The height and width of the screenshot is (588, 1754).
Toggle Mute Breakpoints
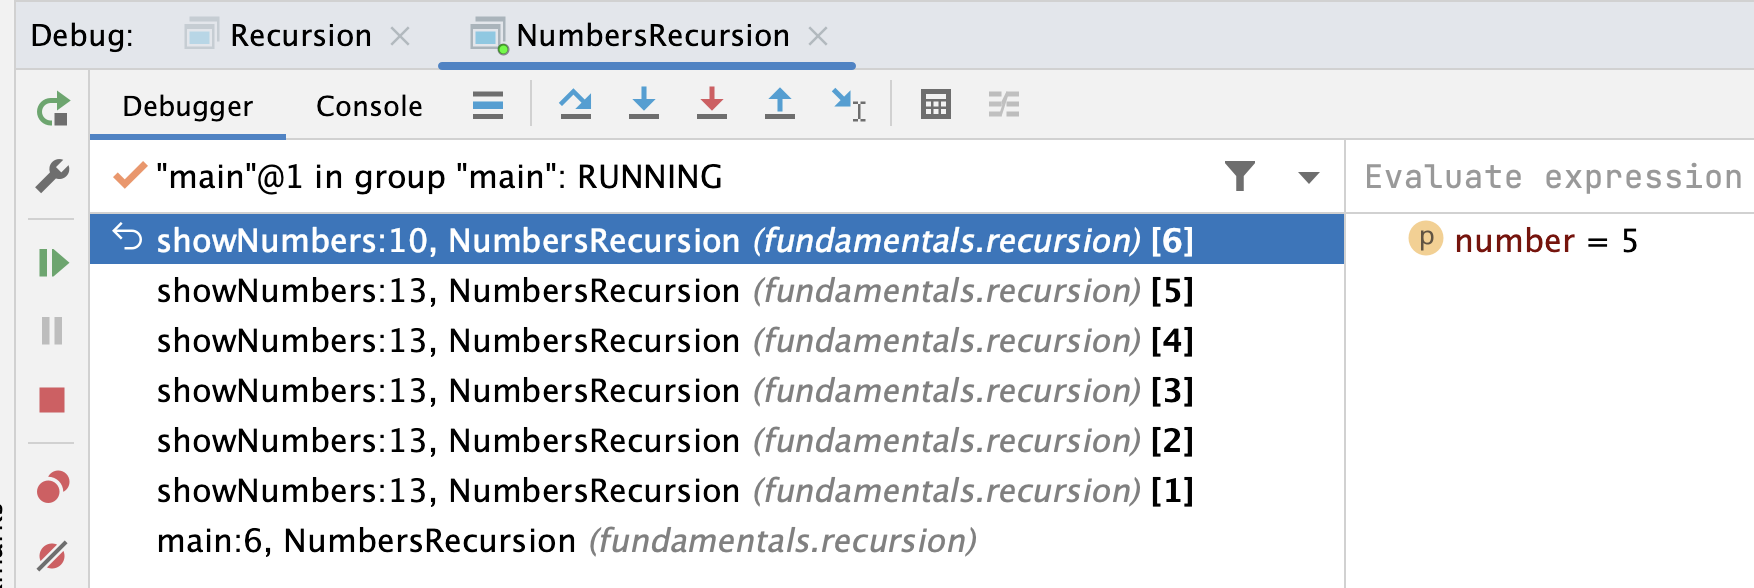[52, 554]
